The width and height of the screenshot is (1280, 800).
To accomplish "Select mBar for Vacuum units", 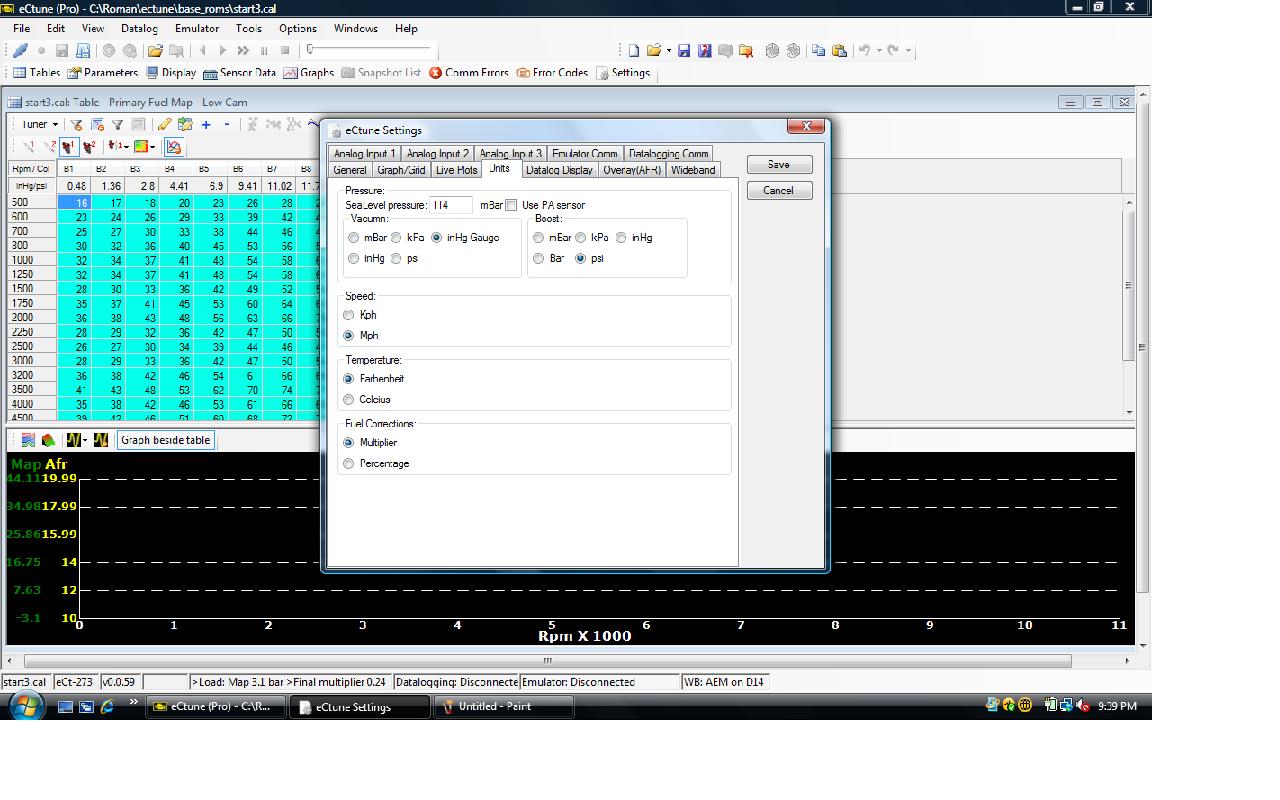I will coord(353,238).
